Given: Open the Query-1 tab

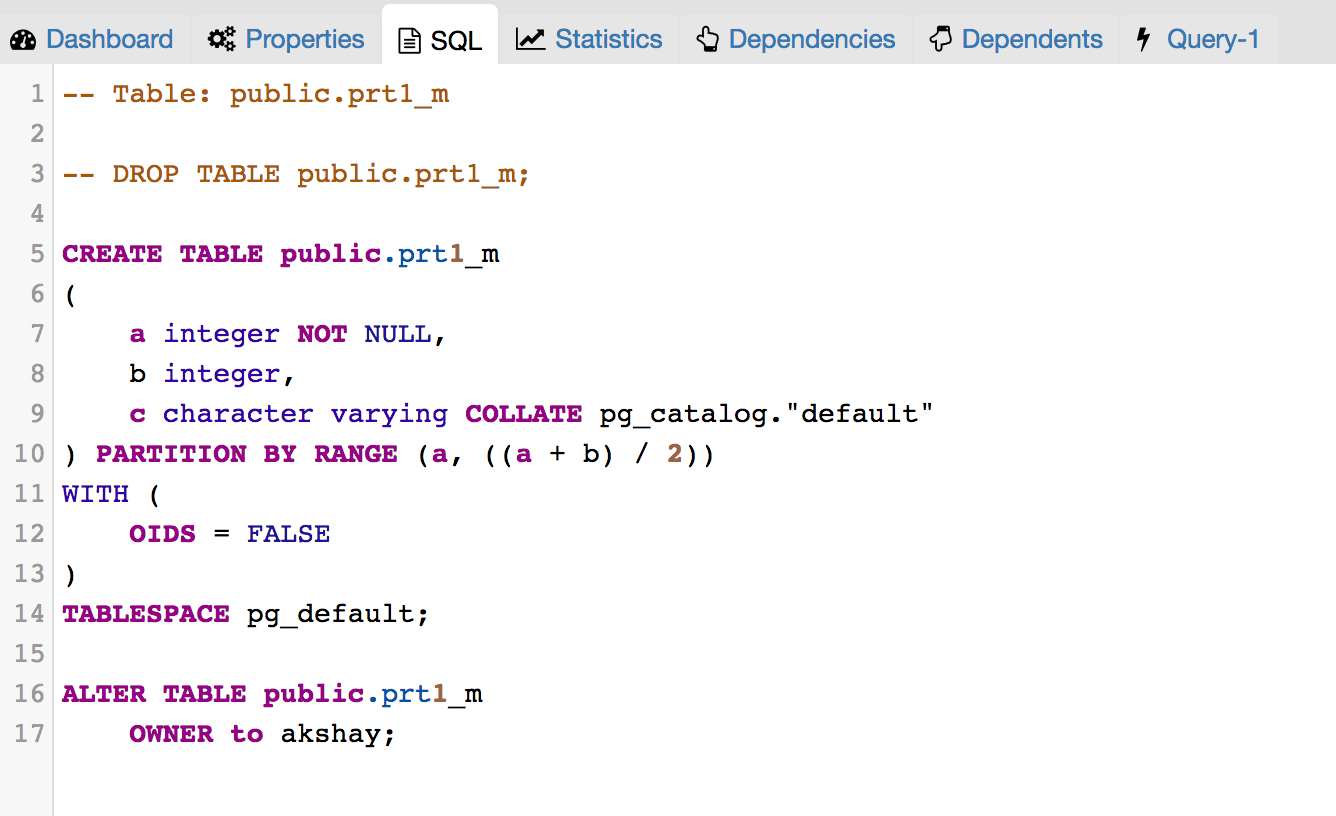Looking at the screenshot, I should [x=1212, y=40].
